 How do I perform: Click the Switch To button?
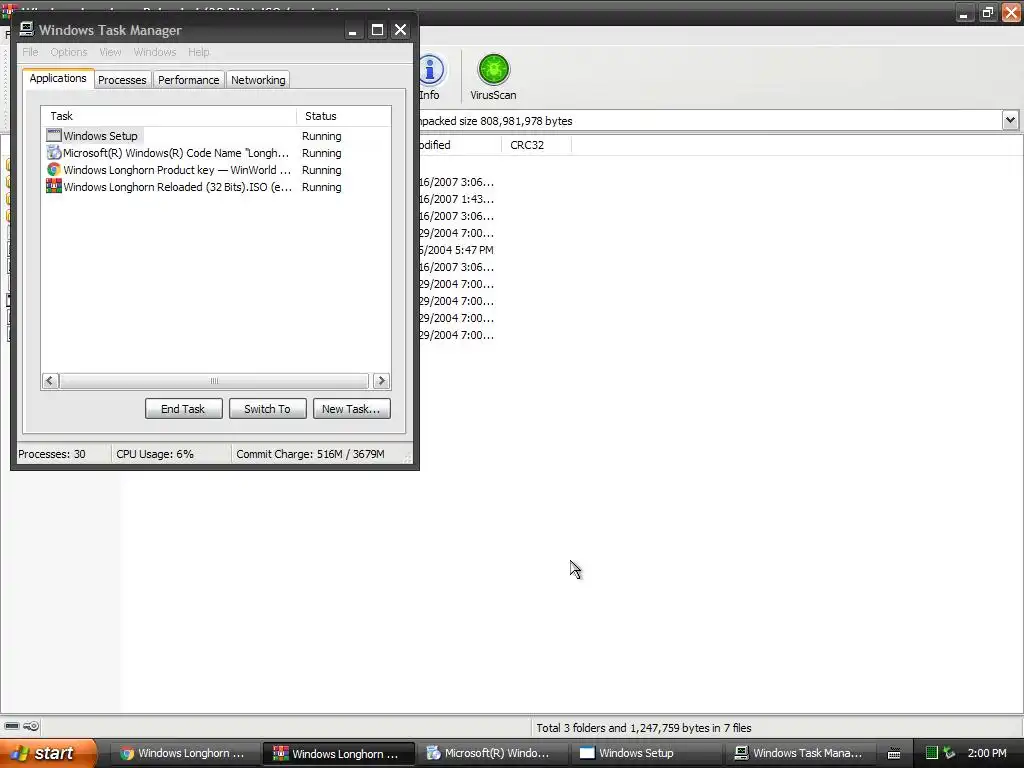click(x=267, y=409)
